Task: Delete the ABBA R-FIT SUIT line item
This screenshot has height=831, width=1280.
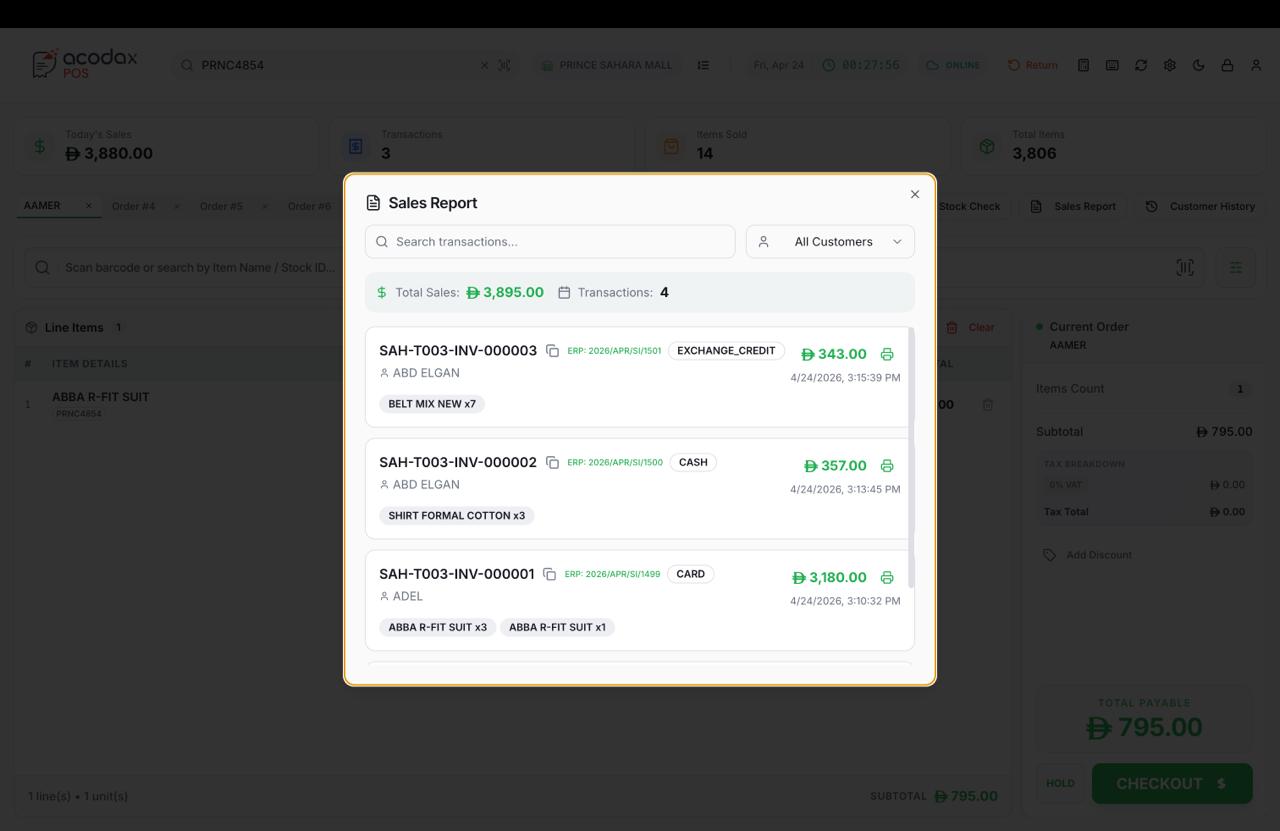Action: coord(988,404)
